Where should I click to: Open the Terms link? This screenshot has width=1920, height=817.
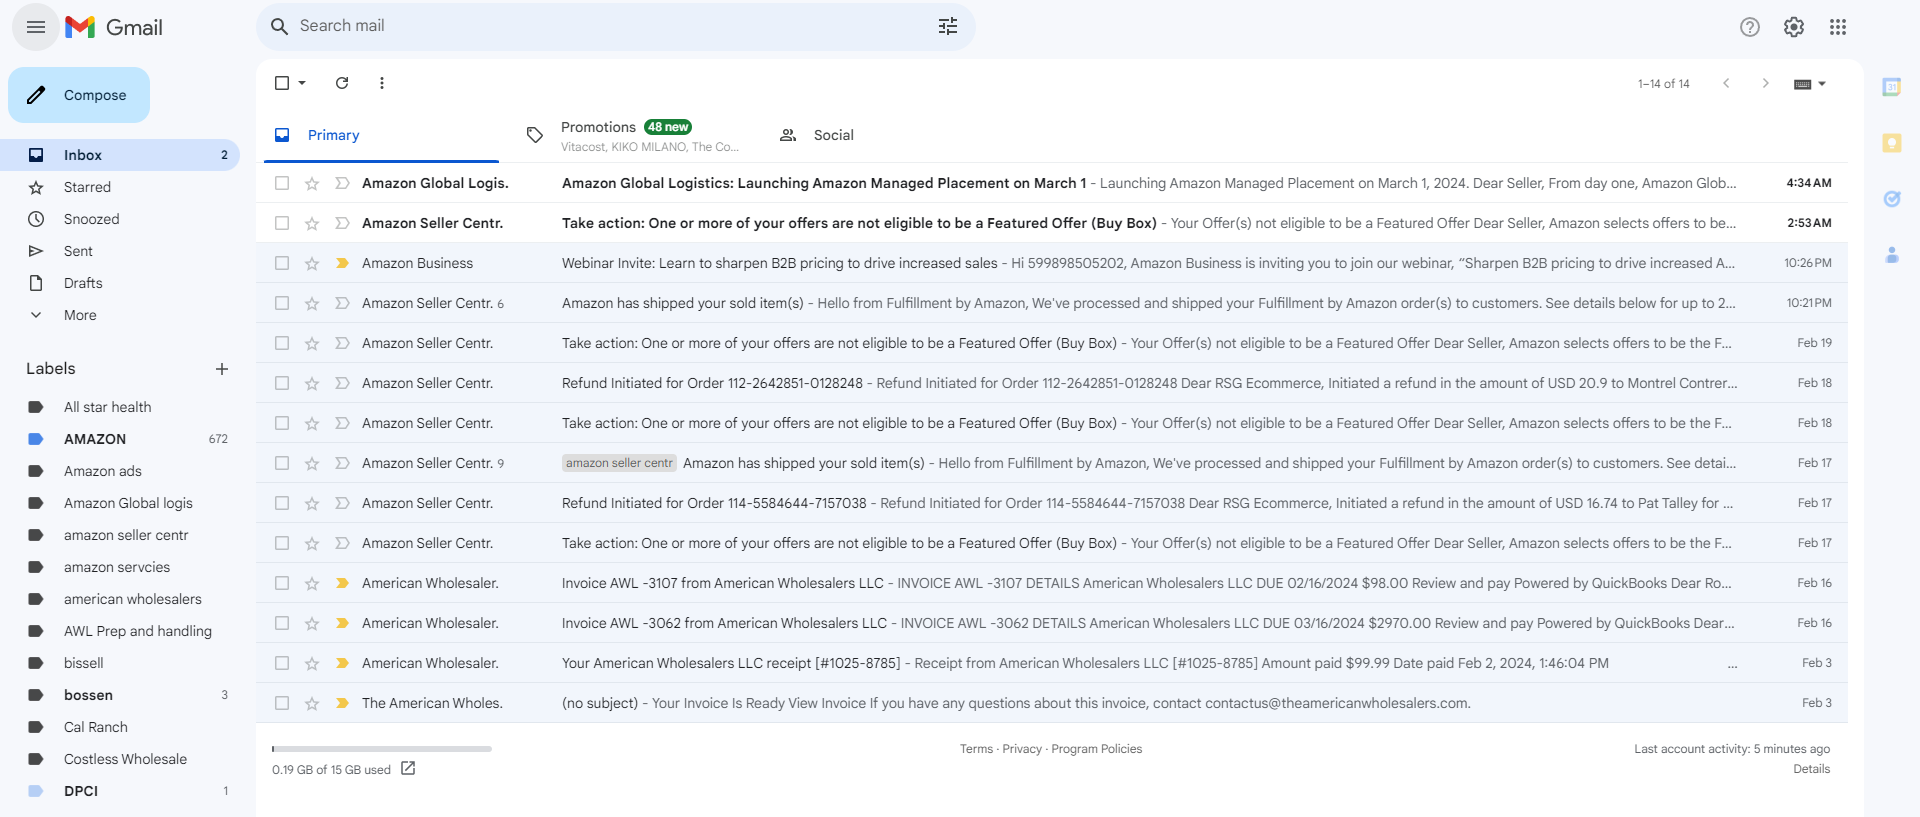point(976,749)
